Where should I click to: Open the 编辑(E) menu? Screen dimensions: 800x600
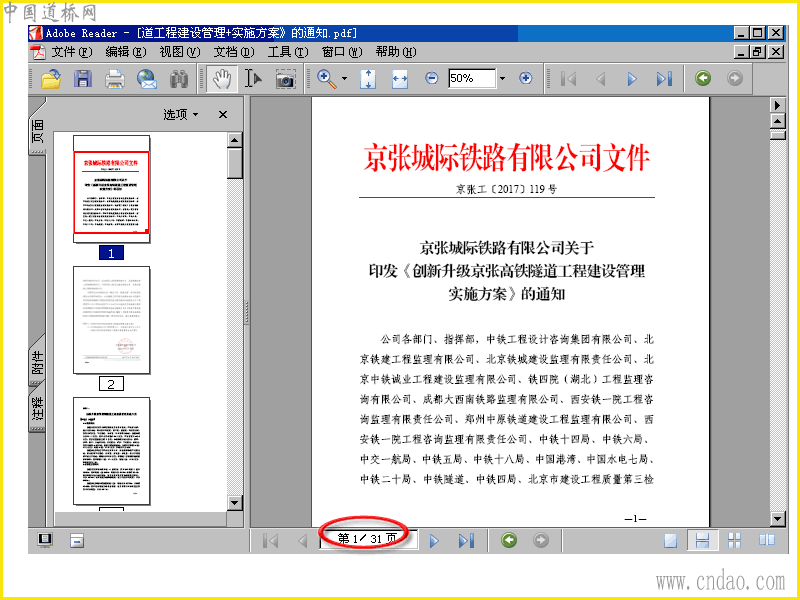126,52
